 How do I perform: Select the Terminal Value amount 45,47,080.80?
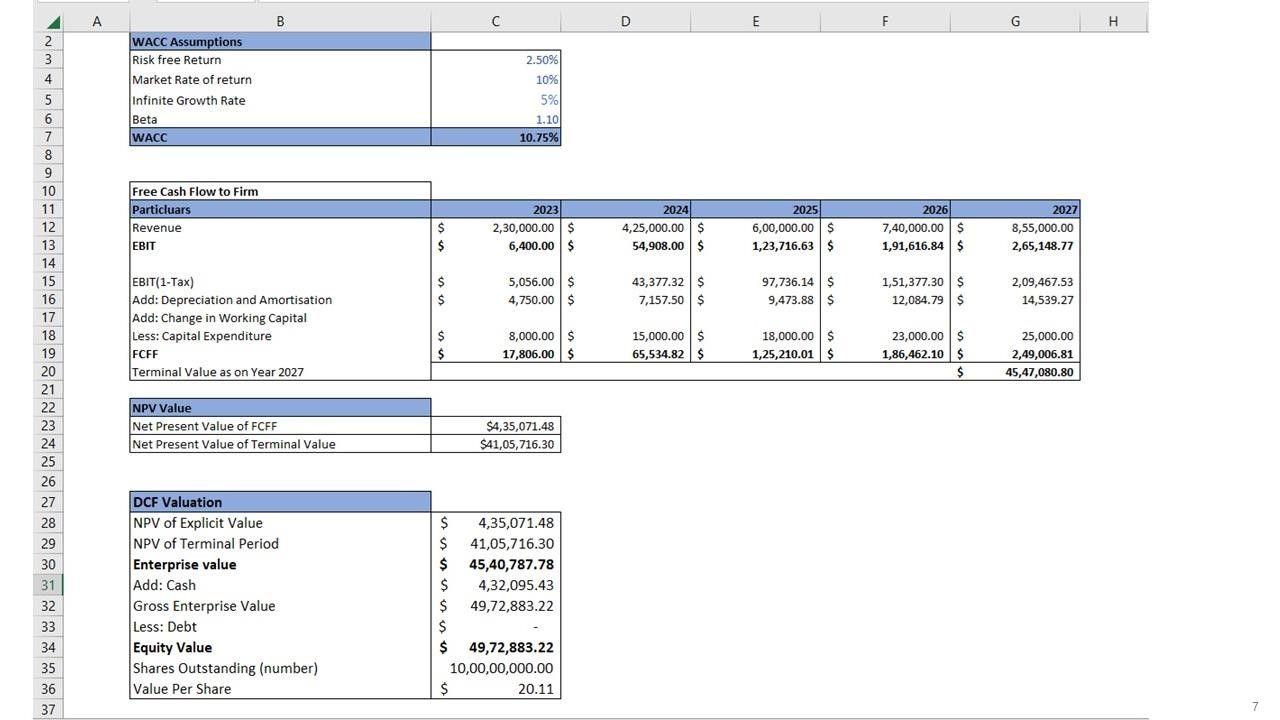pos(1015,372)
